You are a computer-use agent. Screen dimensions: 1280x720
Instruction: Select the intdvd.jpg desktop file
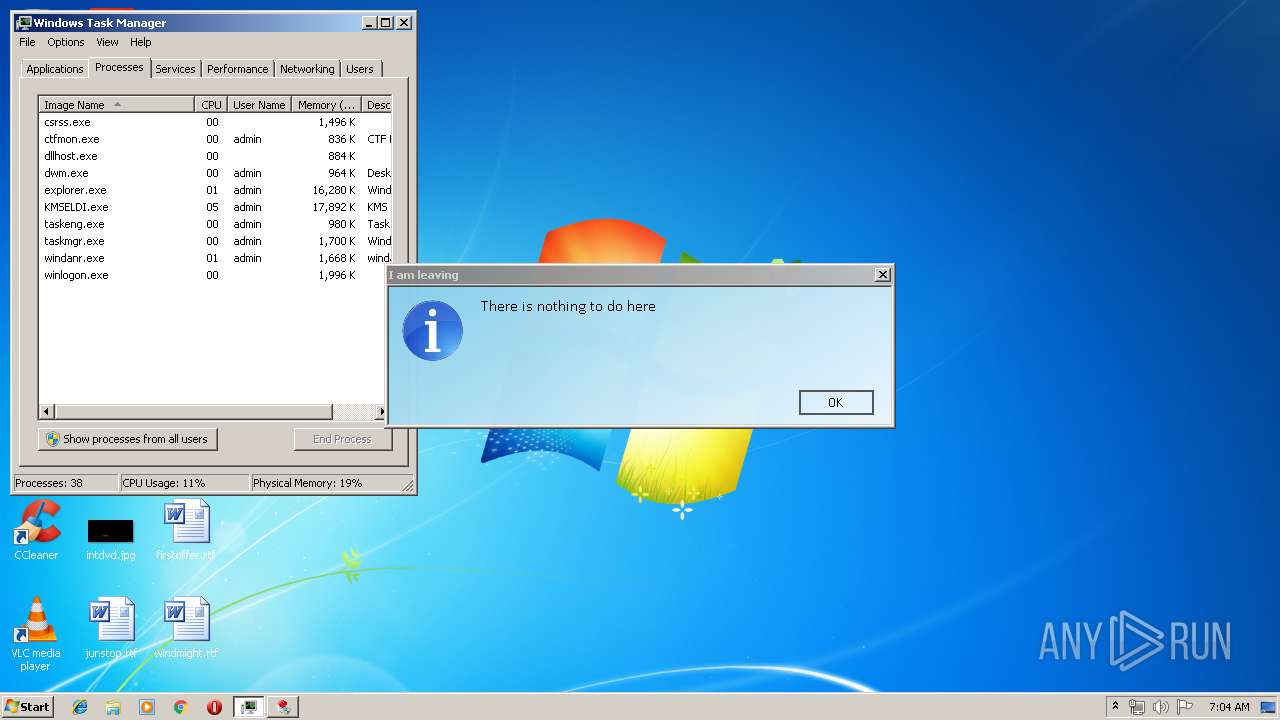110,537
